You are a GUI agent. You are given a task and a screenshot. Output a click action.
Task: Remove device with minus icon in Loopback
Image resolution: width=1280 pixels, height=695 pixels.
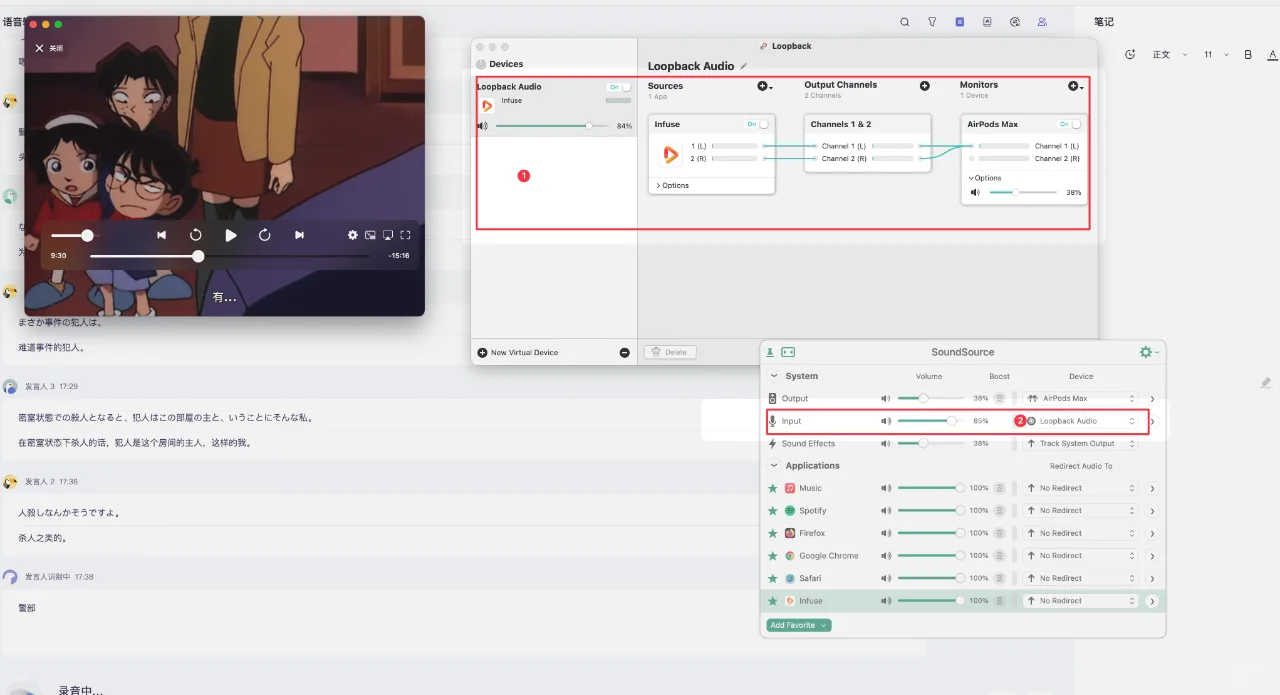pyautogui.click(x=625, y=353)
